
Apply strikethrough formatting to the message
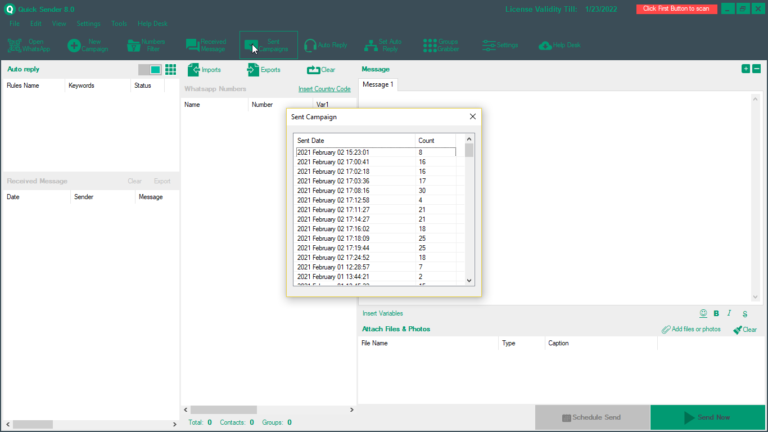coord(744,314)
